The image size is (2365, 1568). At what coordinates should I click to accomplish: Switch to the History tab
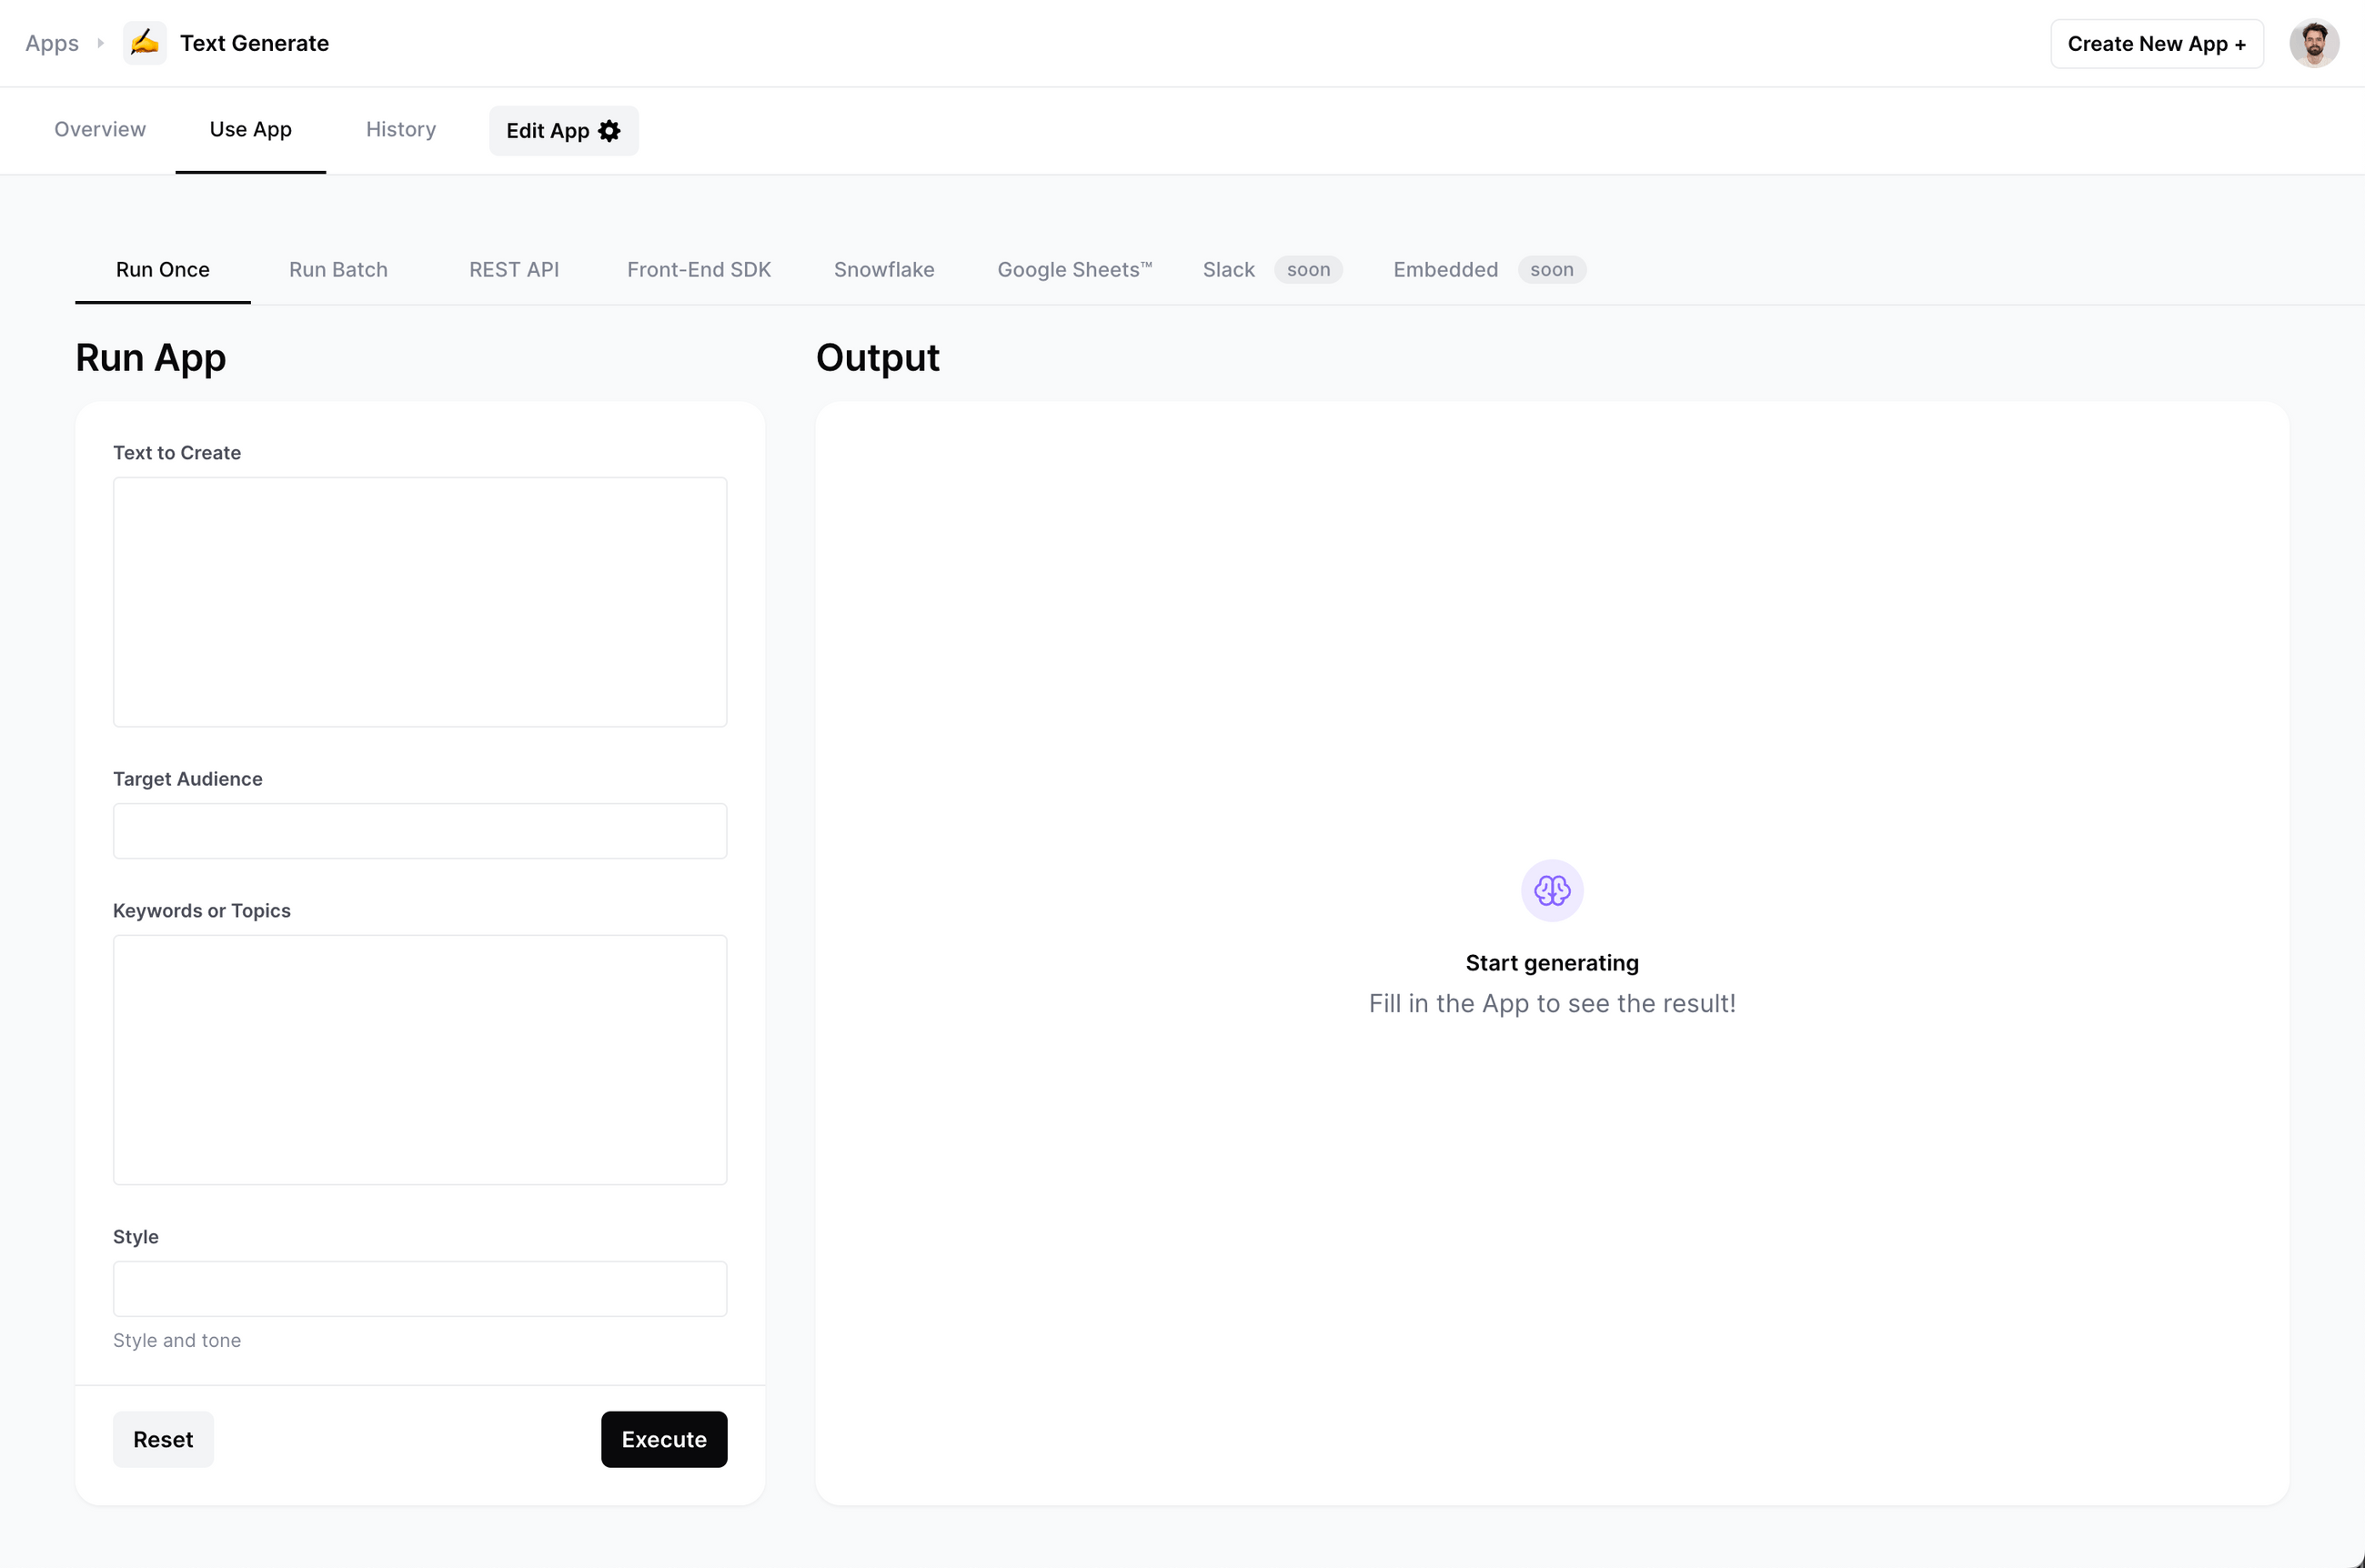pyautogui.click(x=400, y=130)
